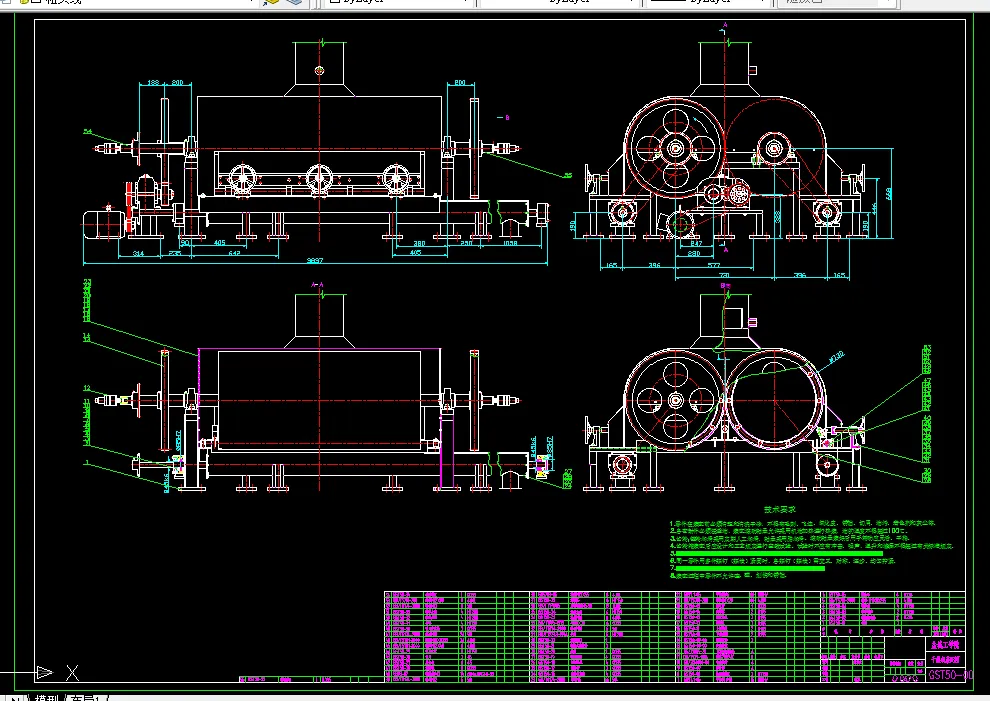Switch to the 布局1 layout tab
990x701 pixels.
87,698
